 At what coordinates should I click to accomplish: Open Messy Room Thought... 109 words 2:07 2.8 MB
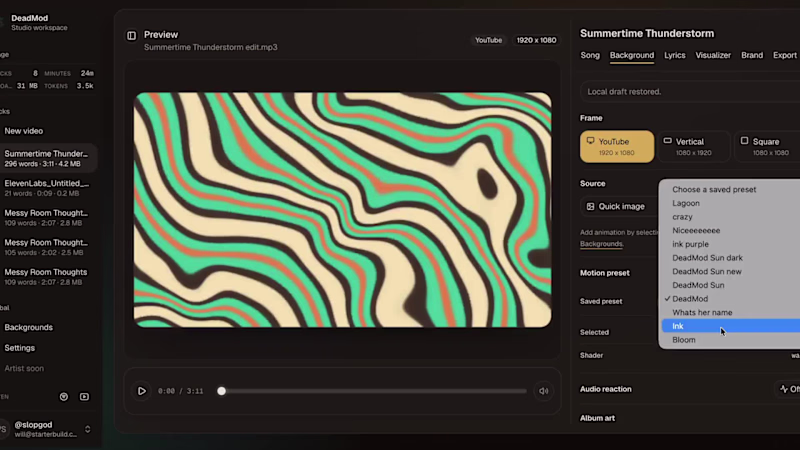[46, 217]
